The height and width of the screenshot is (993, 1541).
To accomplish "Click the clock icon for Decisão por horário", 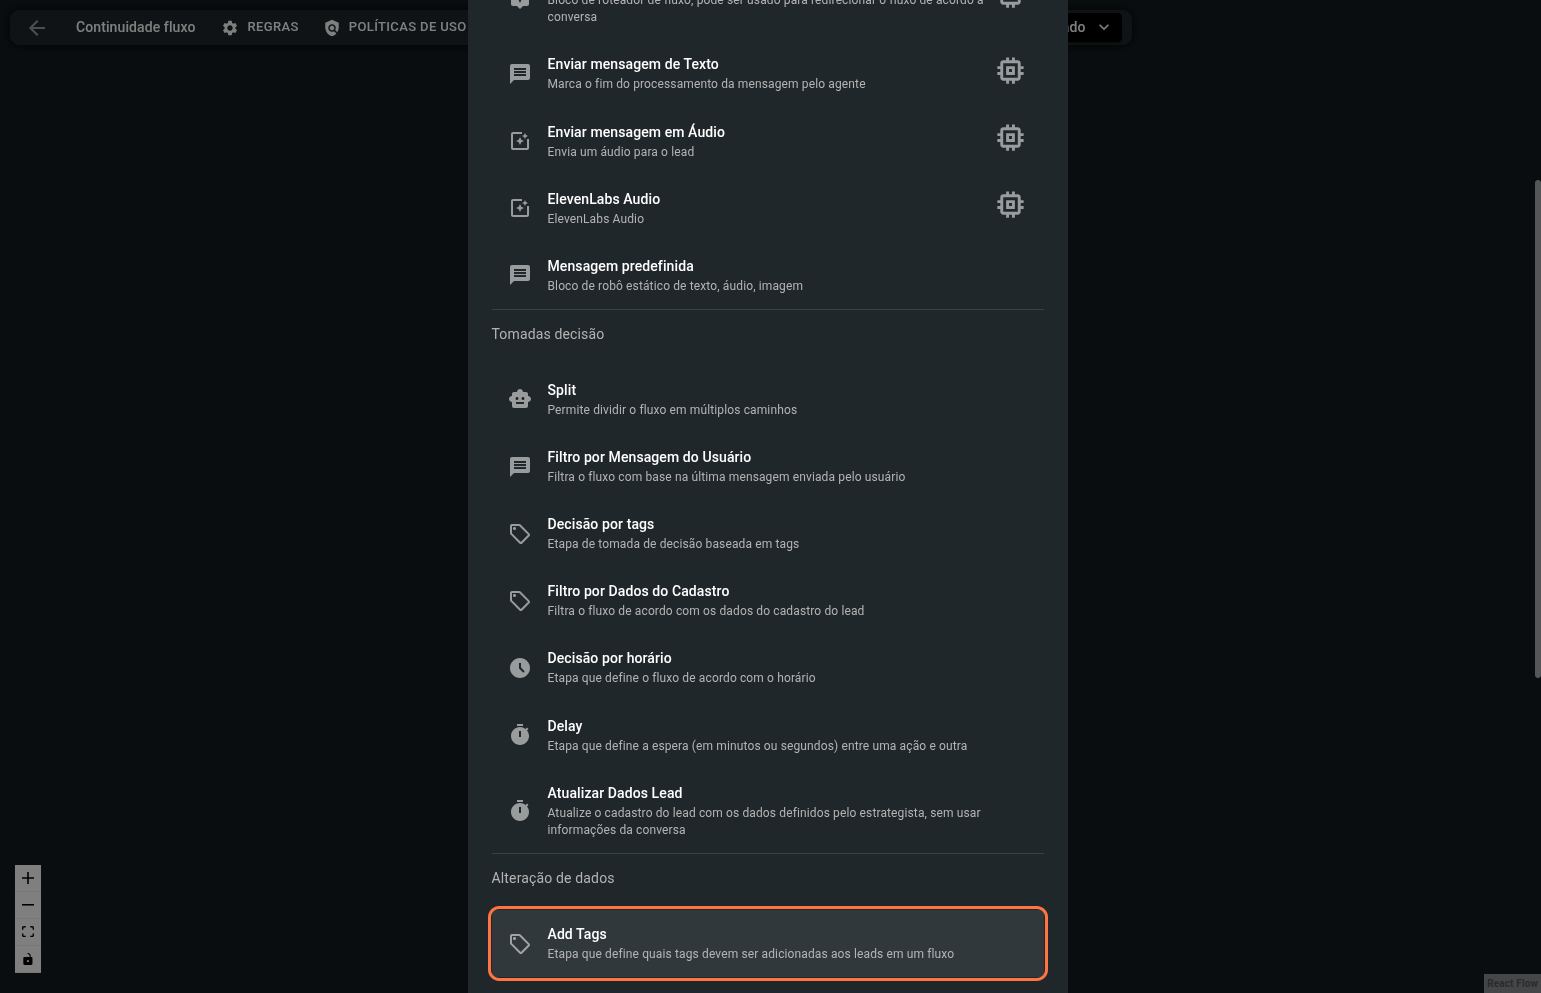I will pyautogui.click(x=520, y=668).
